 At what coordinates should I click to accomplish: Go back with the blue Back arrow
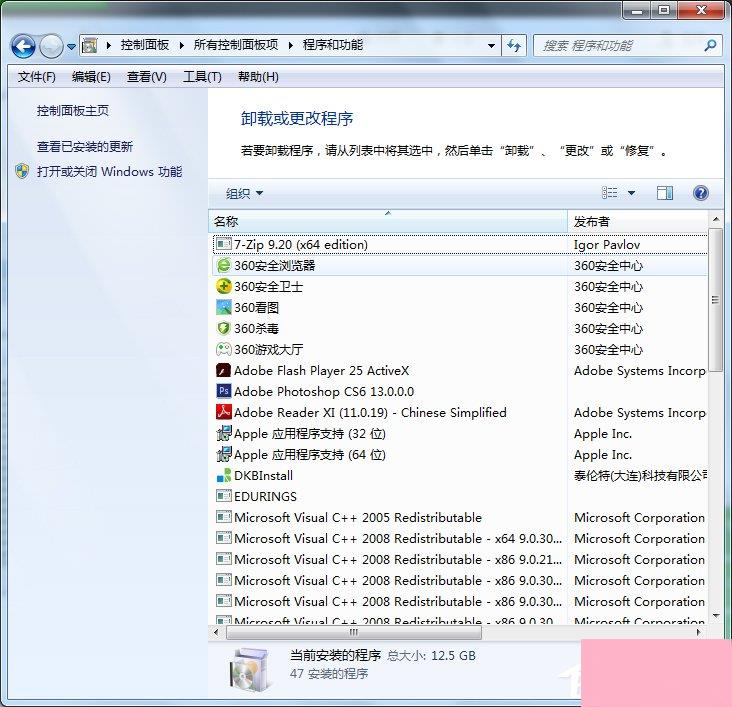point(23,46)
